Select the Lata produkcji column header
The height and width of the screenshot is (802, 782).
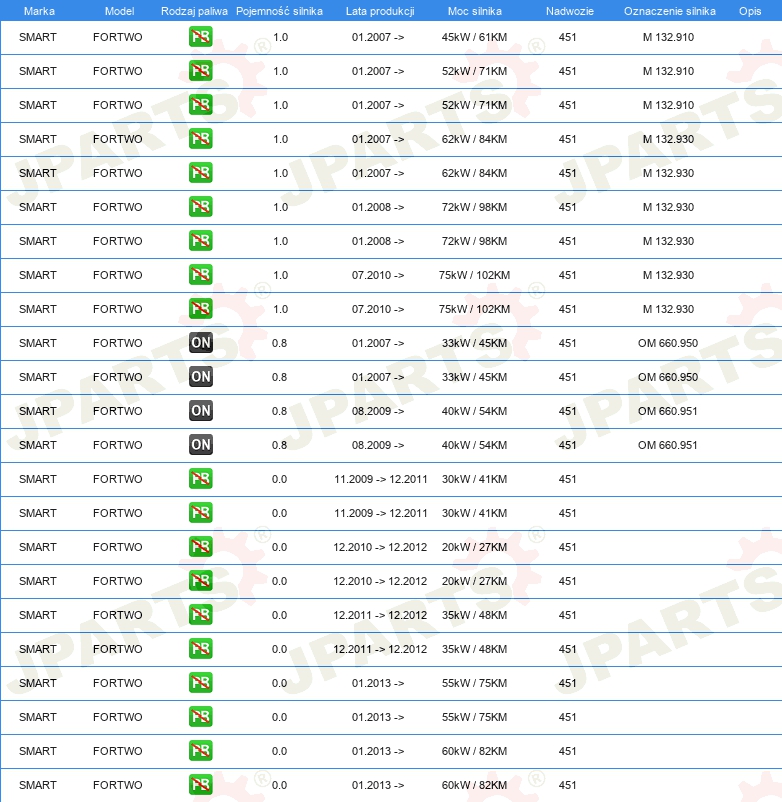pyautogui.click(x=379, y=11)
